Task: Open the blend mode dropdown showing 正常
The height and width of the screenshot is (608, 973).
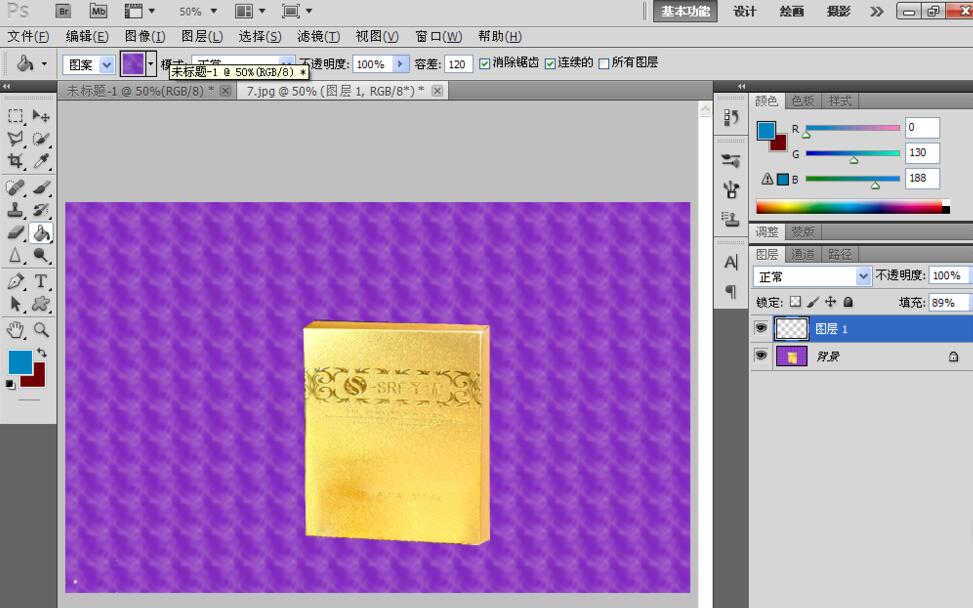Action: 865,275
